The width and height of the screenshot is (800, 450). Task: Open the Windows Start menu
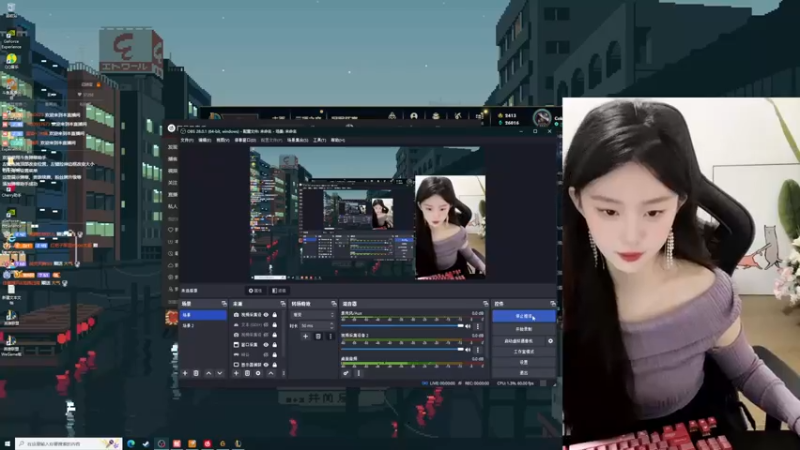coord(7,444)
